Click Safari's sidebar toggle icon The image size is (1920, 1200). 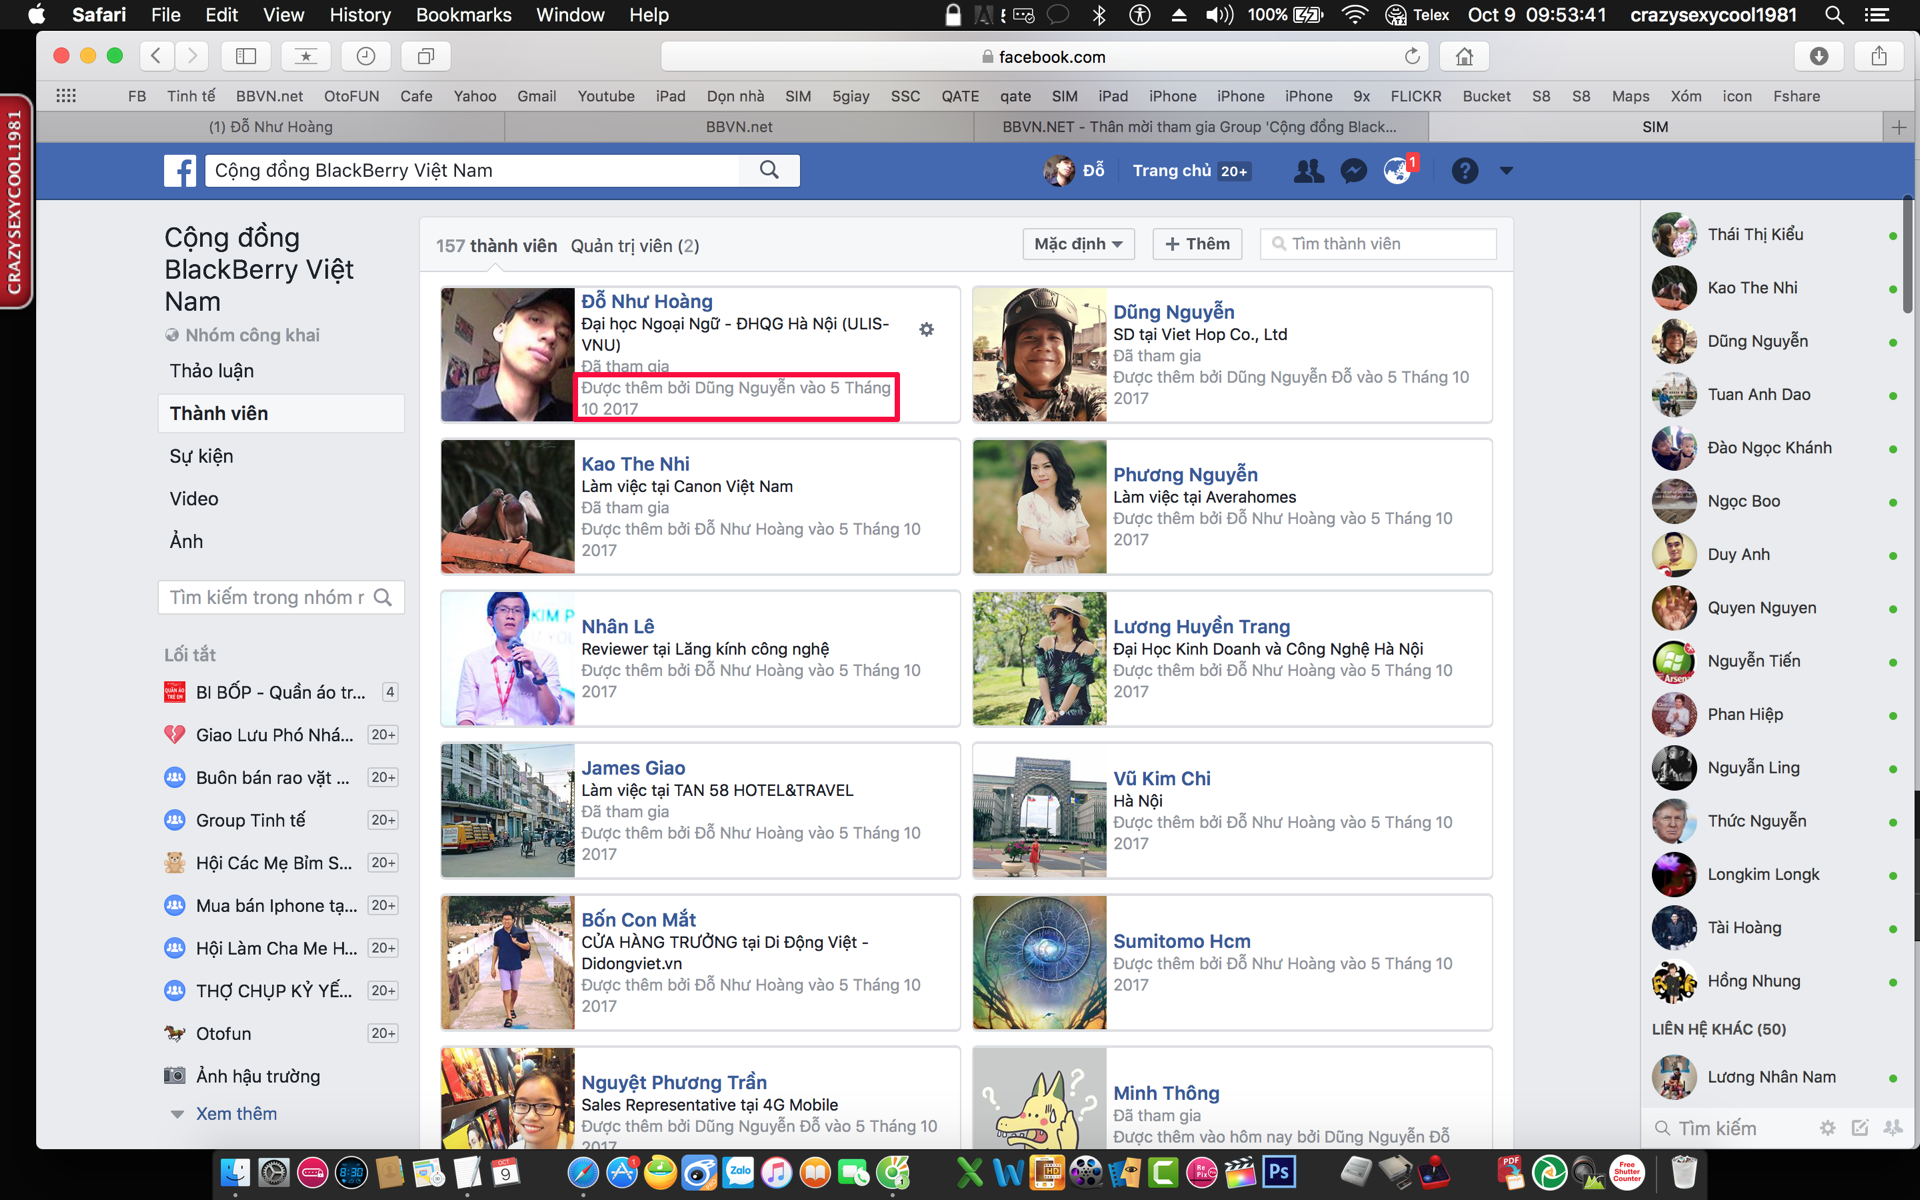(246, 56)
